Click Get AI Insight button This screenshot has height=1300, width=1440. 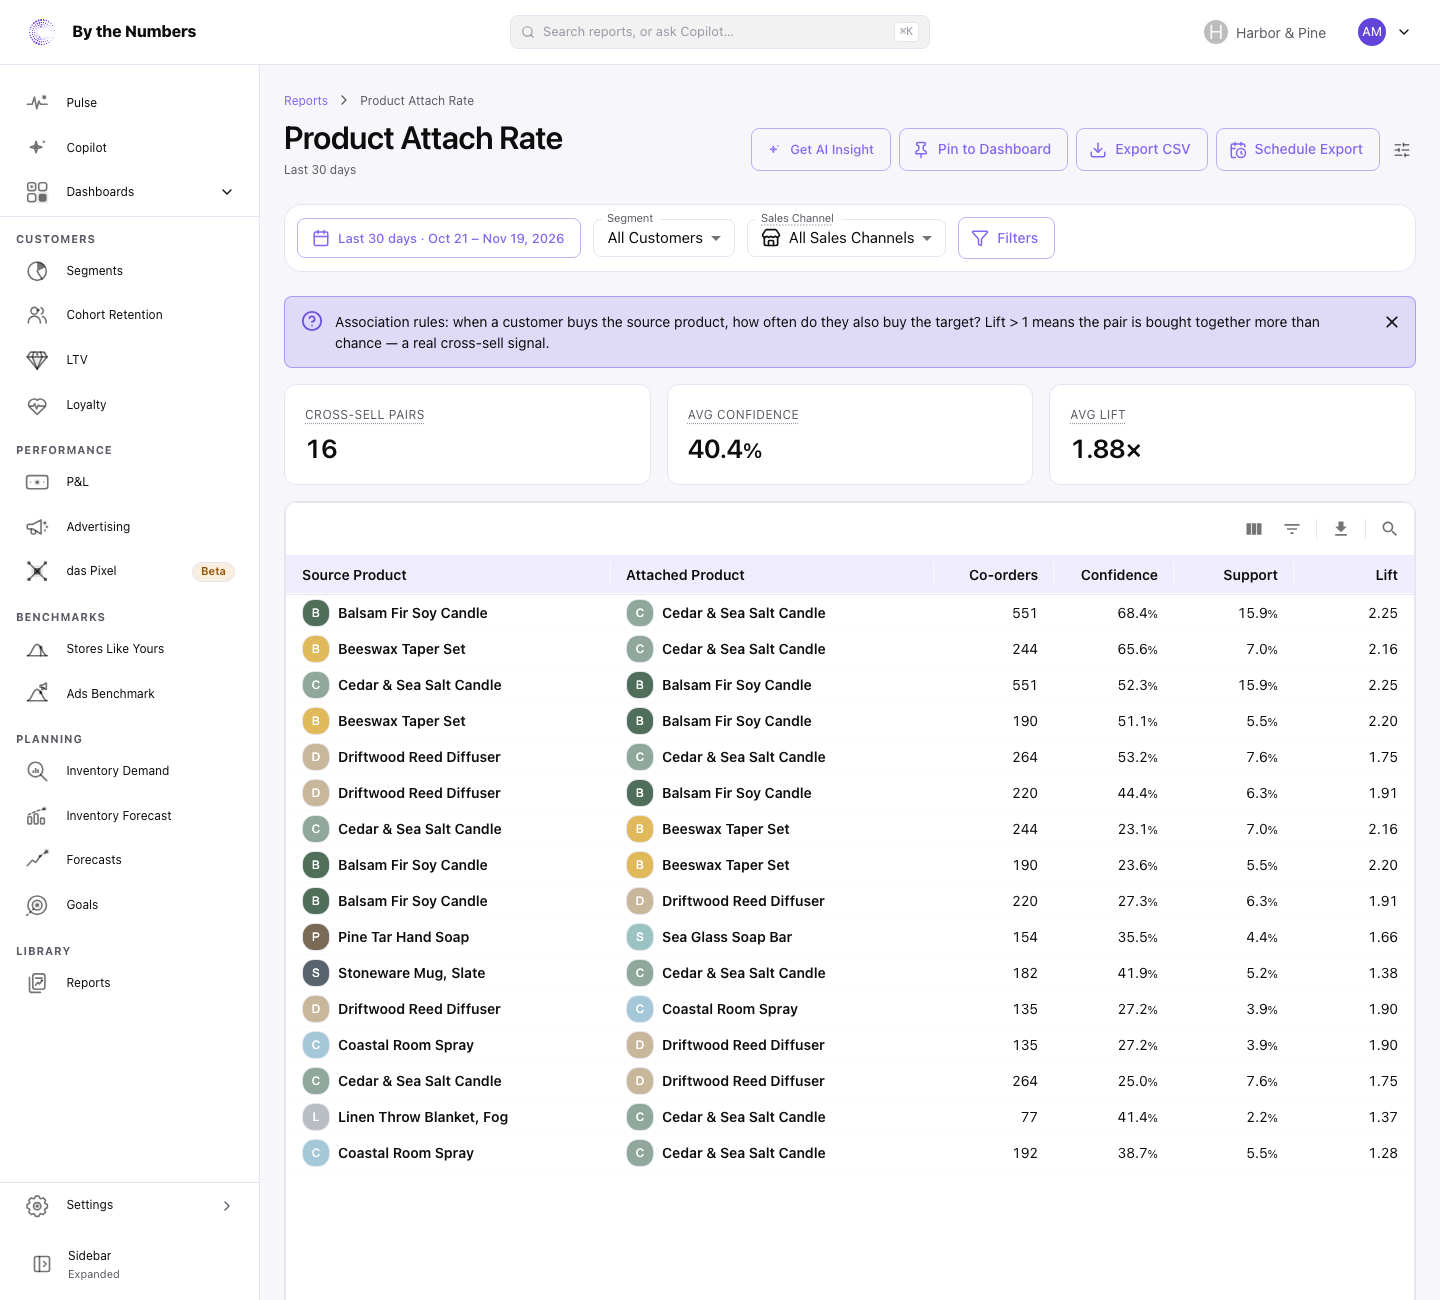pyautogui.click(x=821, y=150)
